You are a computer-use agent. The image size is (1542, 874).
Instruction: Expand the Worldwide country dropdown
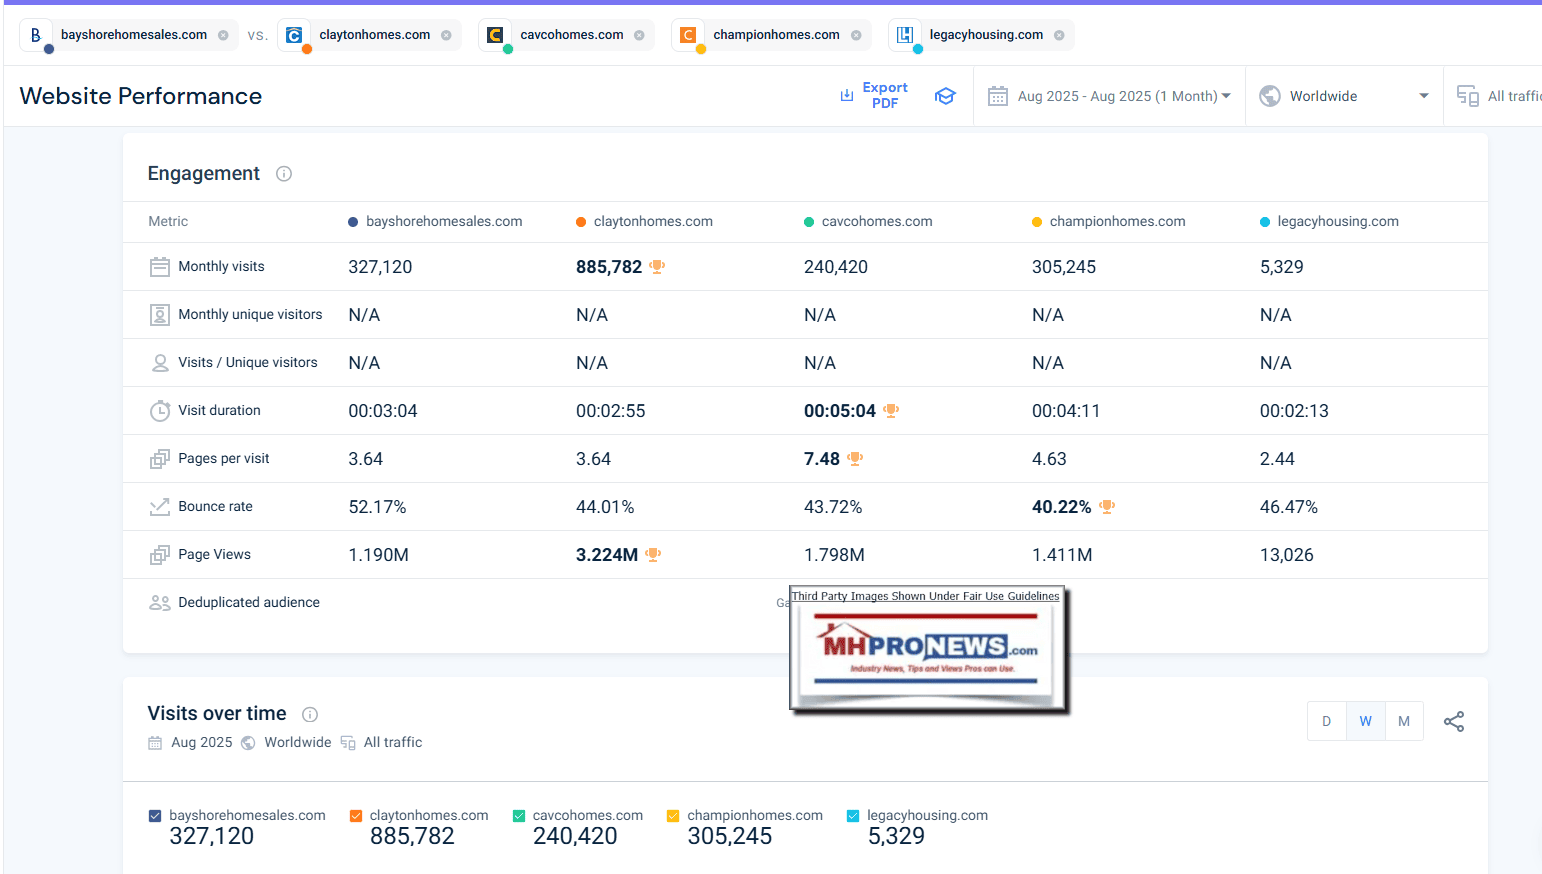point(1344,96)
